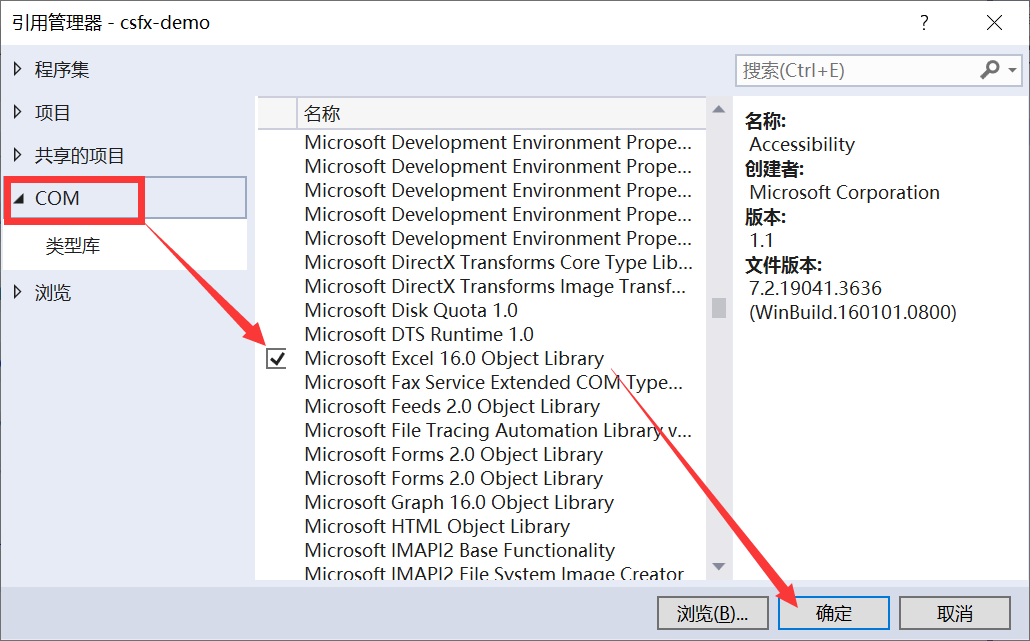
Task: Select Microsoft IMAPI2 Base Functionality
Action: click(460, 550)
